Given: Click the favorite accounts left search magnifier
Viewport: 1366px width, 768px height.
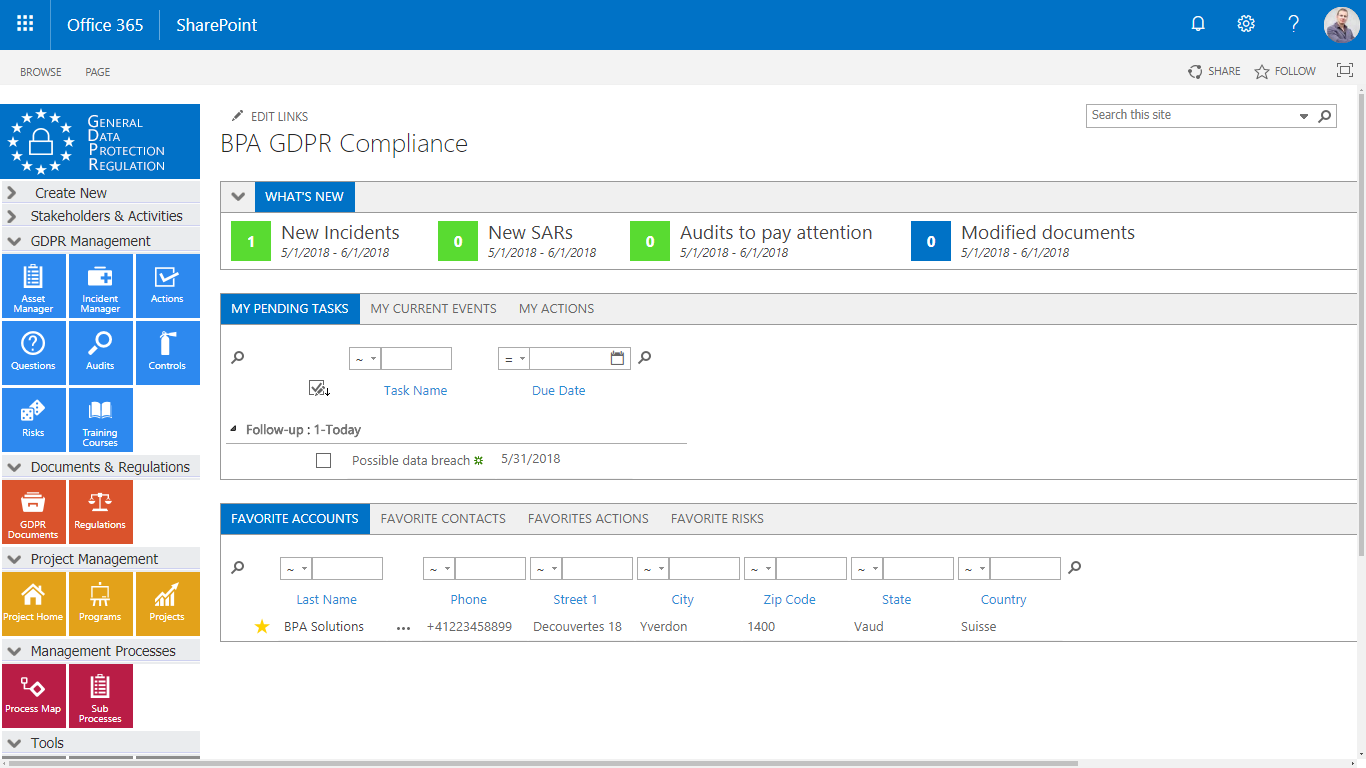Looking at the screenshot, I should [x=238, y=568].
